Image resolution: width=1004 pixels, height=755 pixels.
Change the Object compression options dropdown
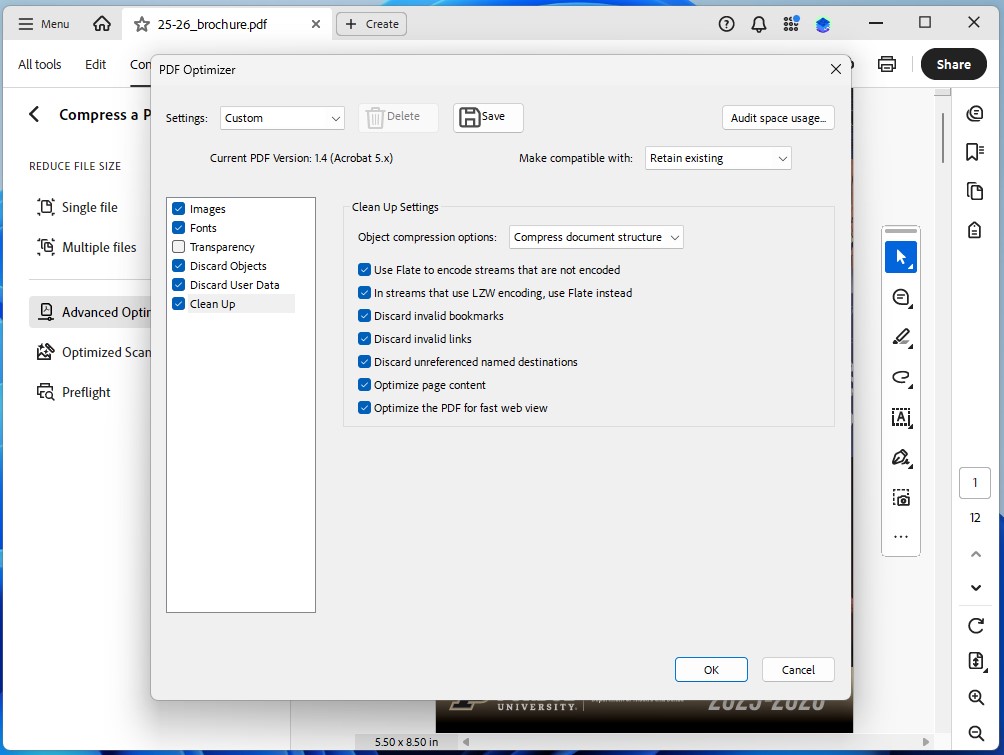[595, 237]
